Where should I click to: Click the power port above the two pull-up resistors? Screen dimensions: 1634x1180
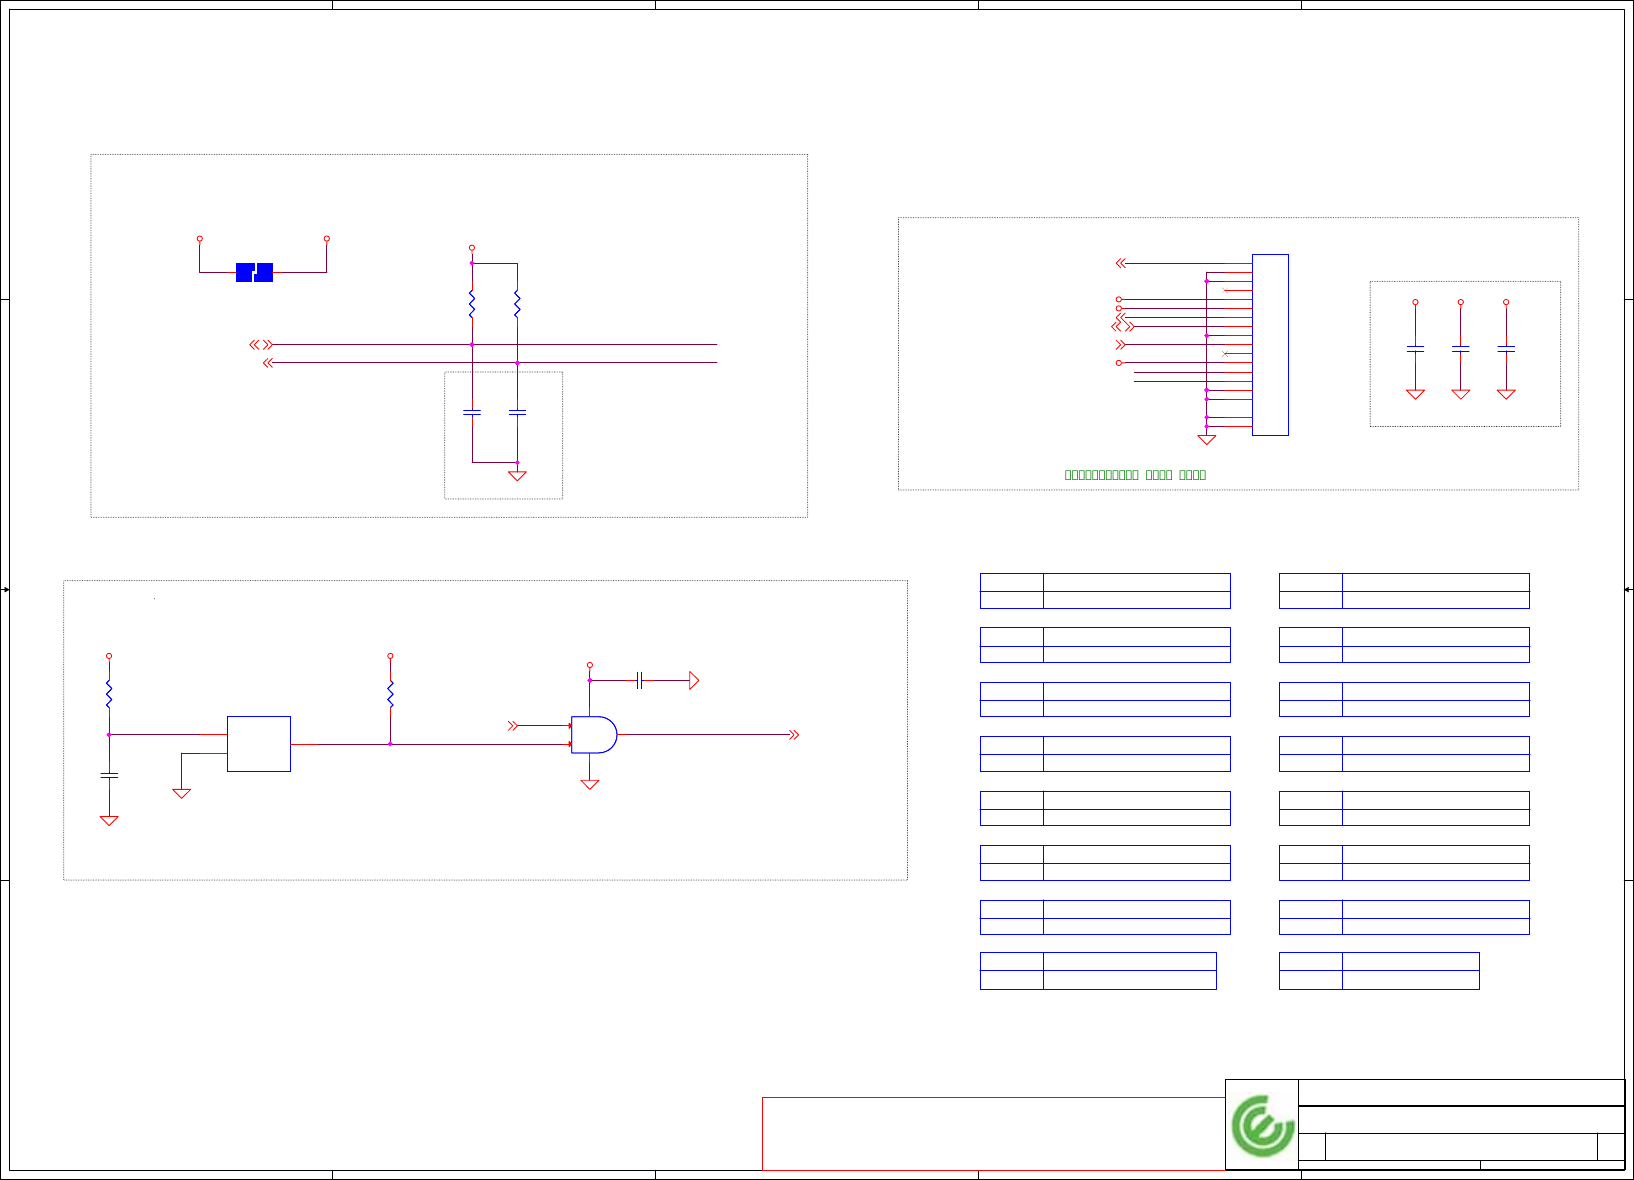click(472, 248)
